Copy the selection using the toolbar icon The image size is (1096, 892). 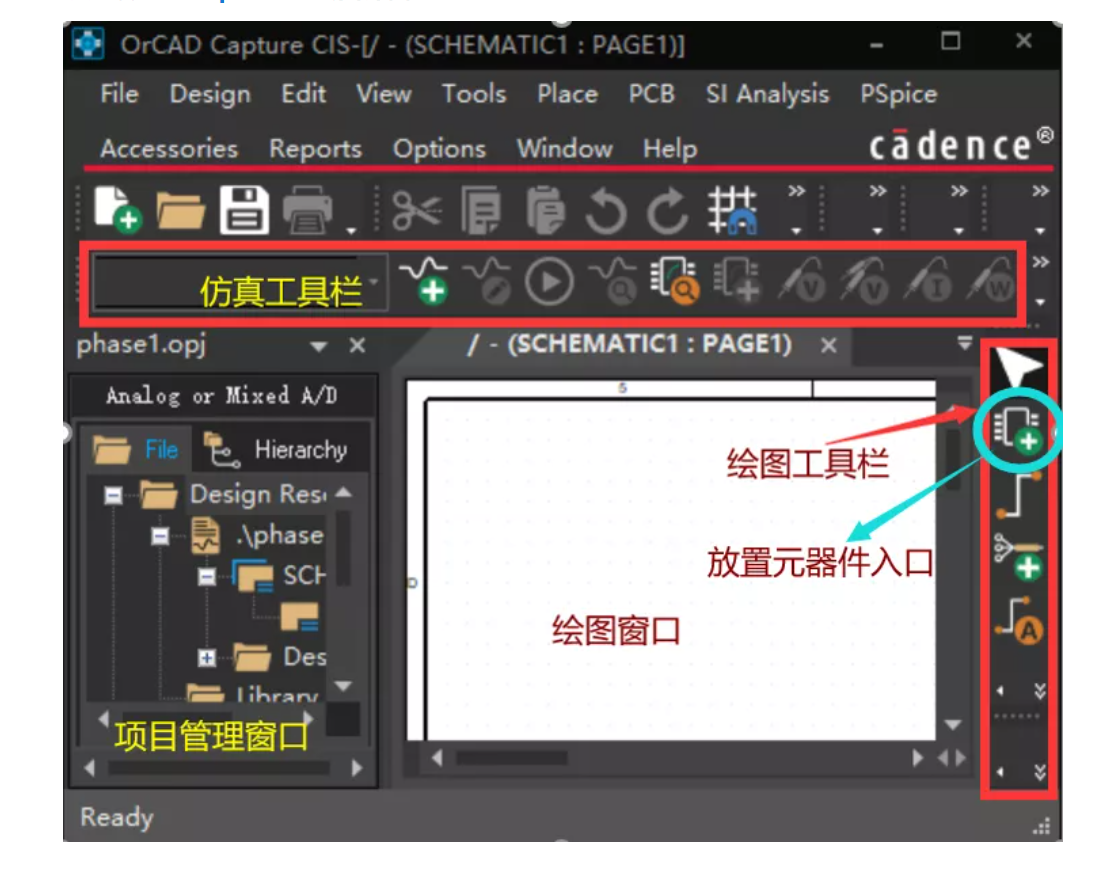tap(480, 210)
